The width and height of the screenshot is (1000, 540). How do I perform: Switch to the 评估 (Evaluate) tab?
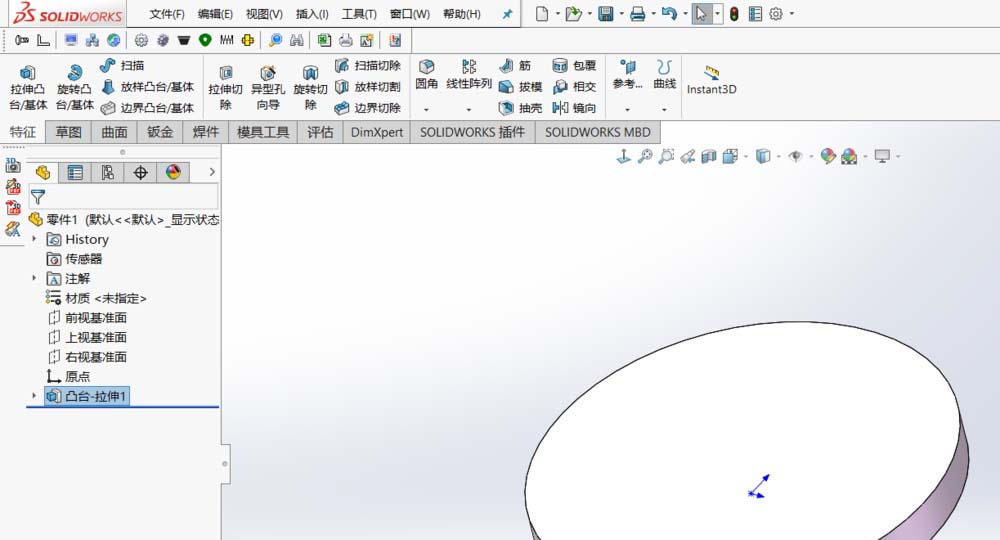pyautogui.click(x=320, y=132)
